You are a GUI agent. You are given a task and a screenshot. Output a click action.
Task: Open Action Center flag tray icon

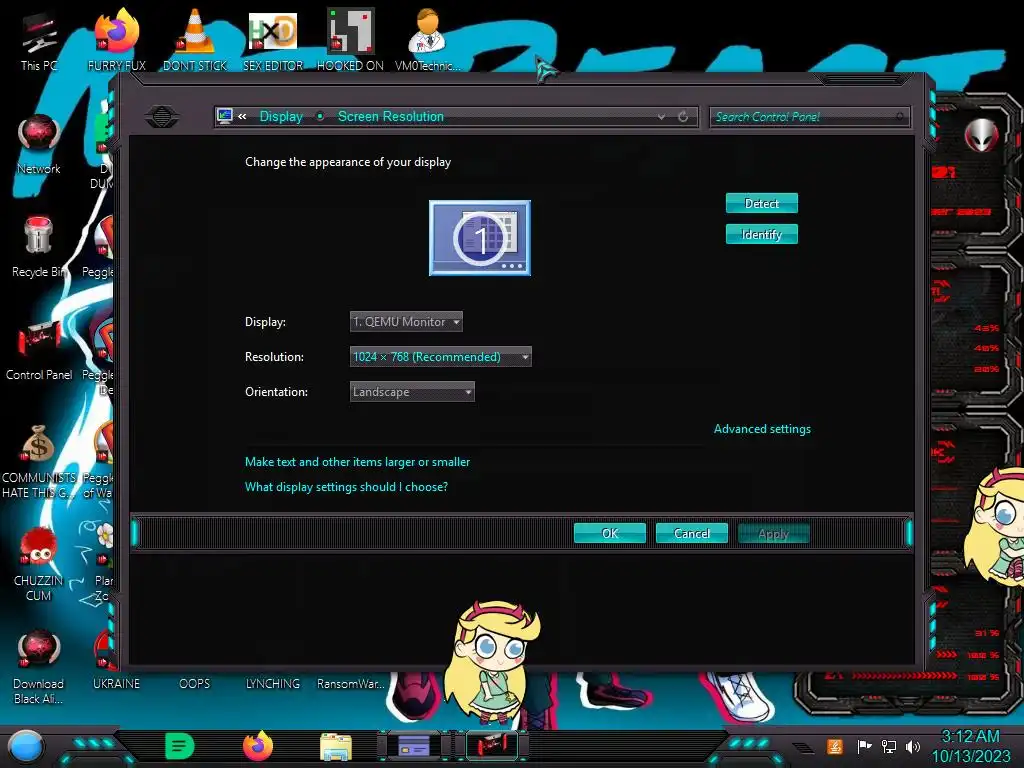(x=864, y=746)
